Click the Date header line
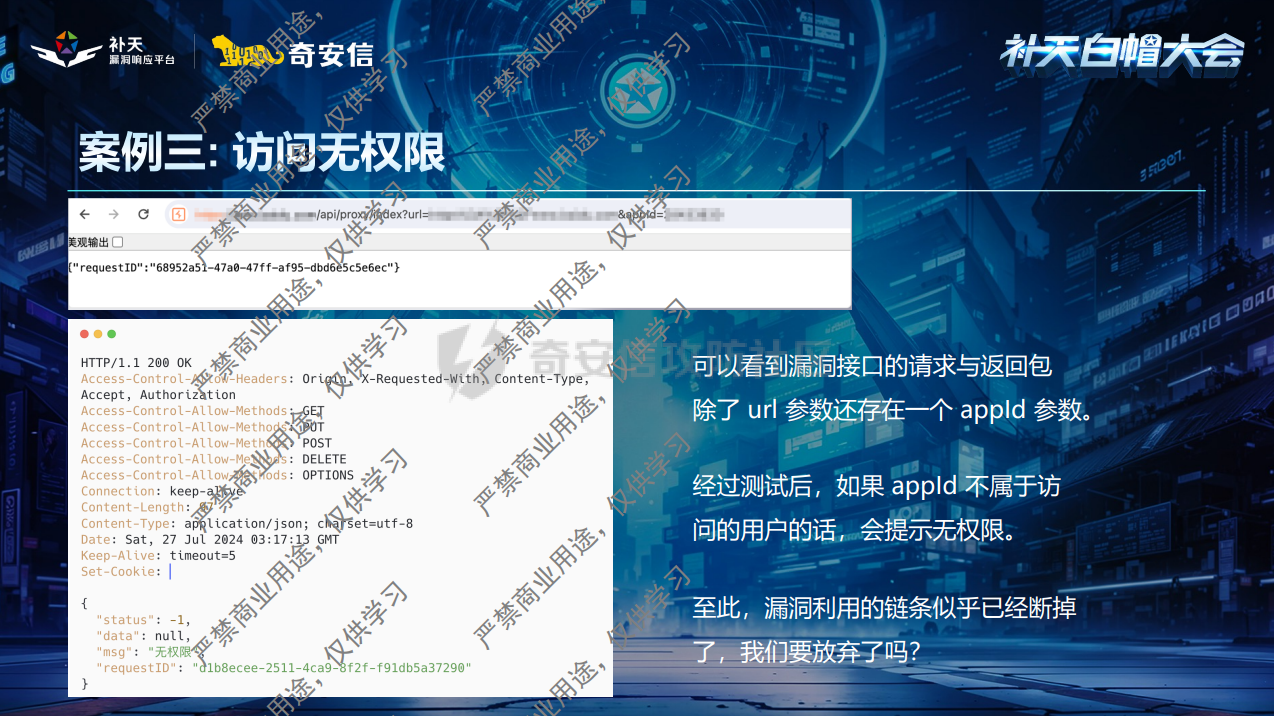1274x716 pixels. pyautogui.click(x=210, y=539)
